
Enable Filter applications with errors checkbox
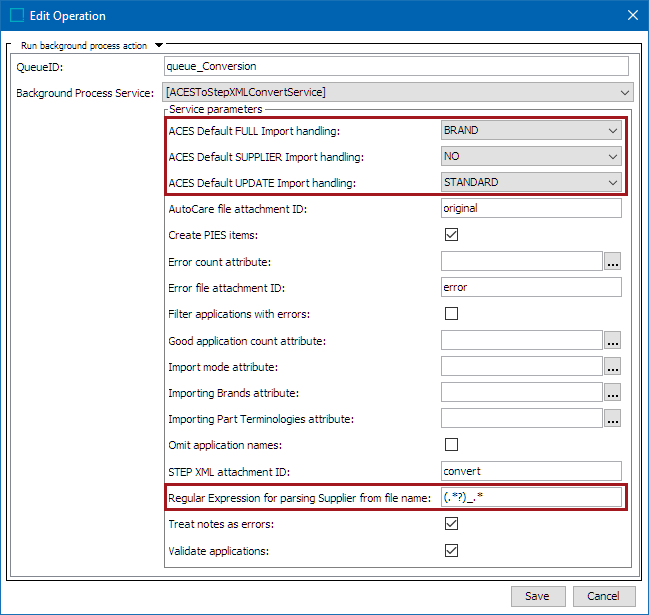(451, 313)
